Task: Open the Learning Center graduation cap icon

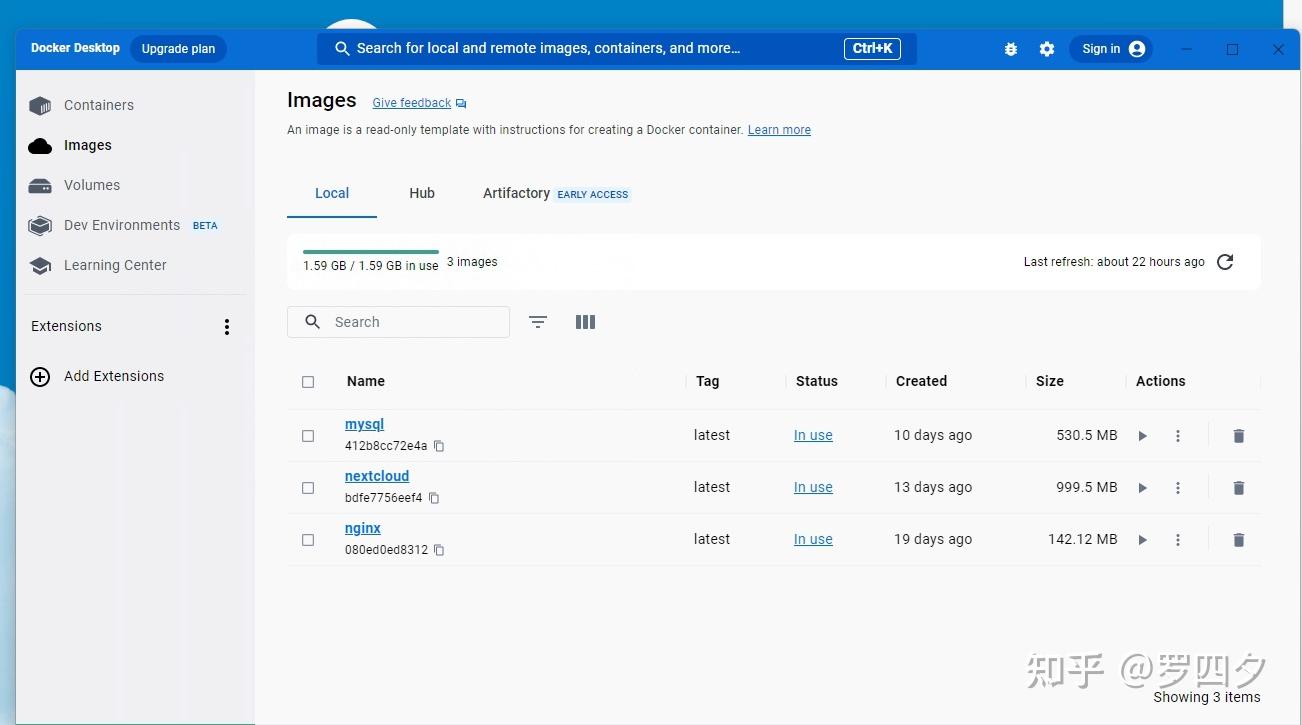Action: [x=40, y=266]
